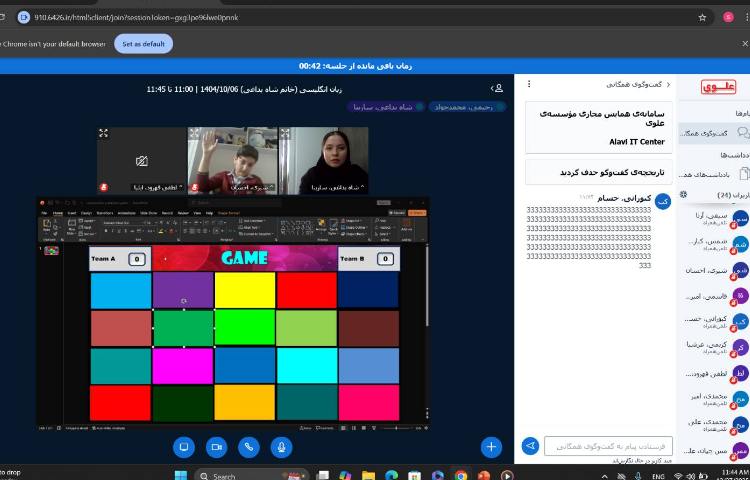Click the fullscreen icon on the boy's webcam
This screenshot has width=750, height=480.
click(193, 133)
